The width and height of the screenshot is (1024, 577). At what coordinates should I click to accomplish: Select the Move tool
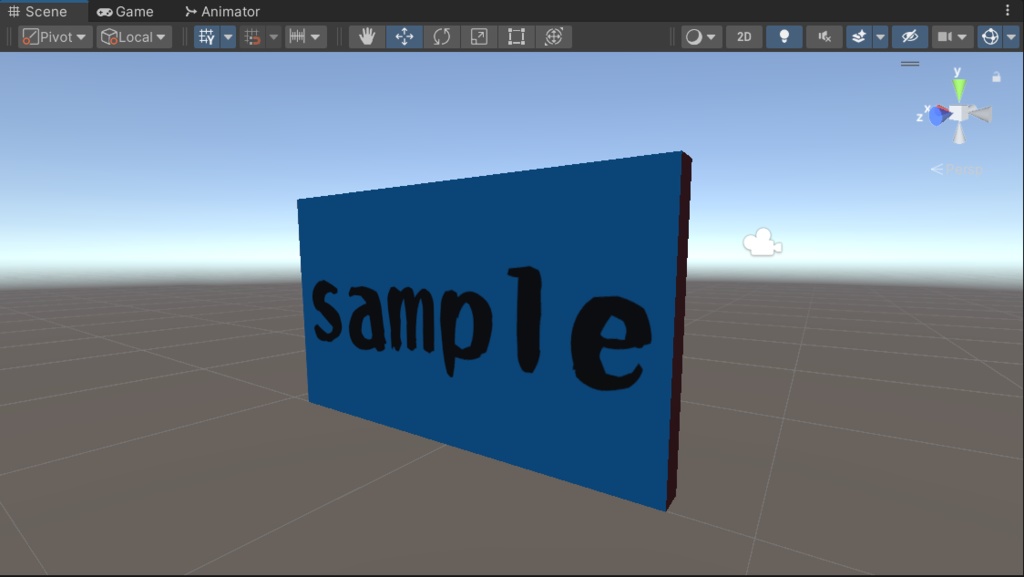pos(404,37)
